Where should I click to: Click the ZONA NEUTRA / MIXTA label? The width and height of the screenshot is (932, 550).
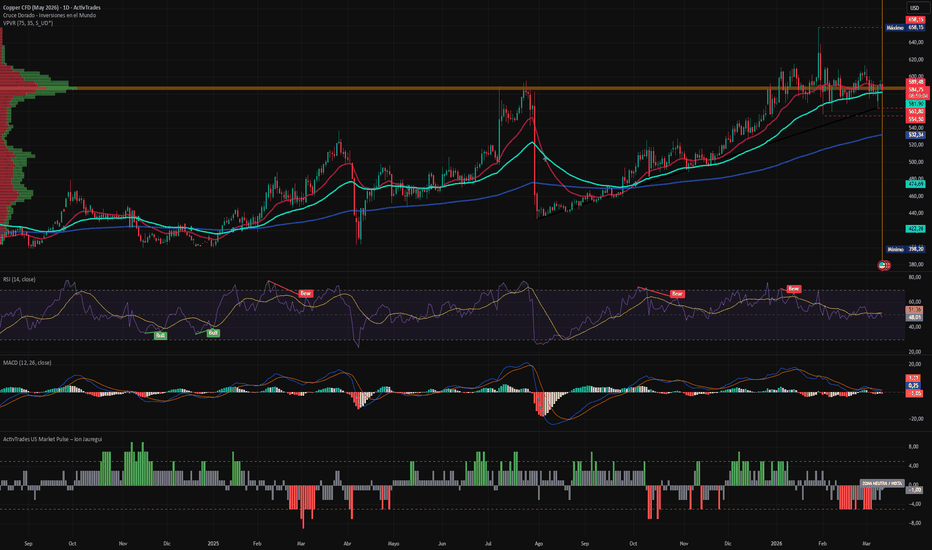tap(882, 483)
